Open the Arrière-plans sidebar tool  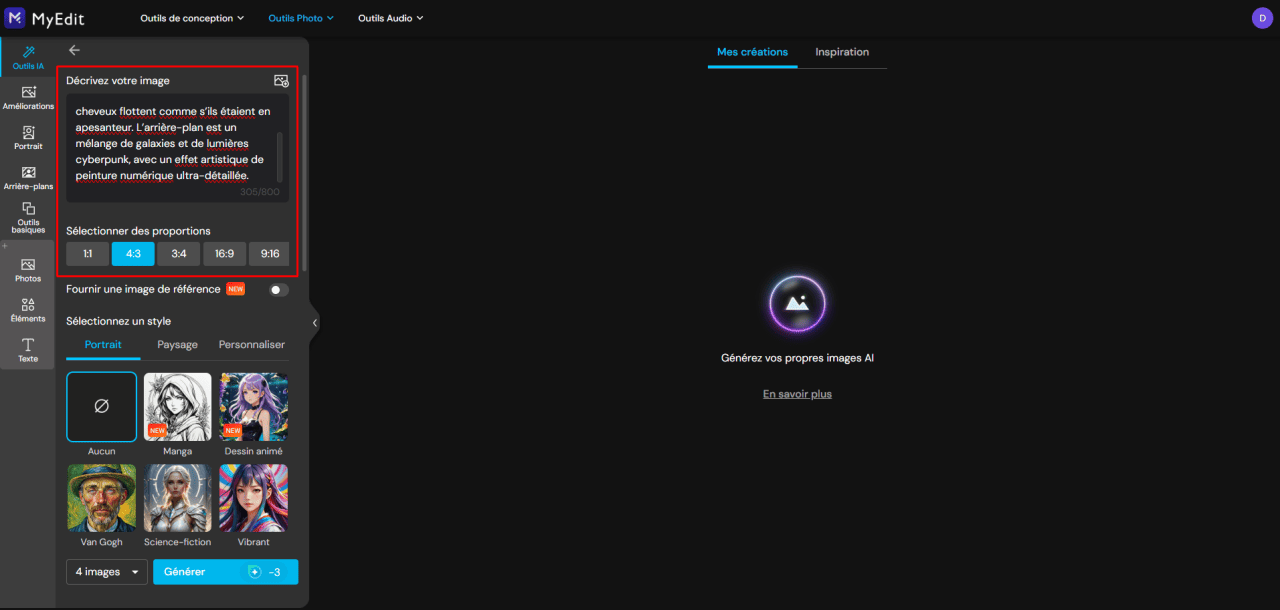pos(28,177)
